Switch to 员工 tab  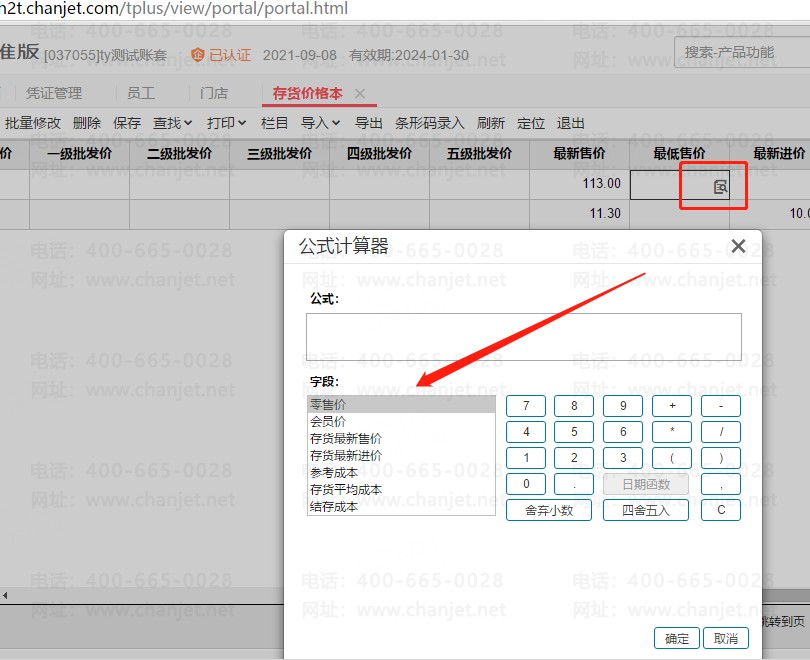pos(141,93)
